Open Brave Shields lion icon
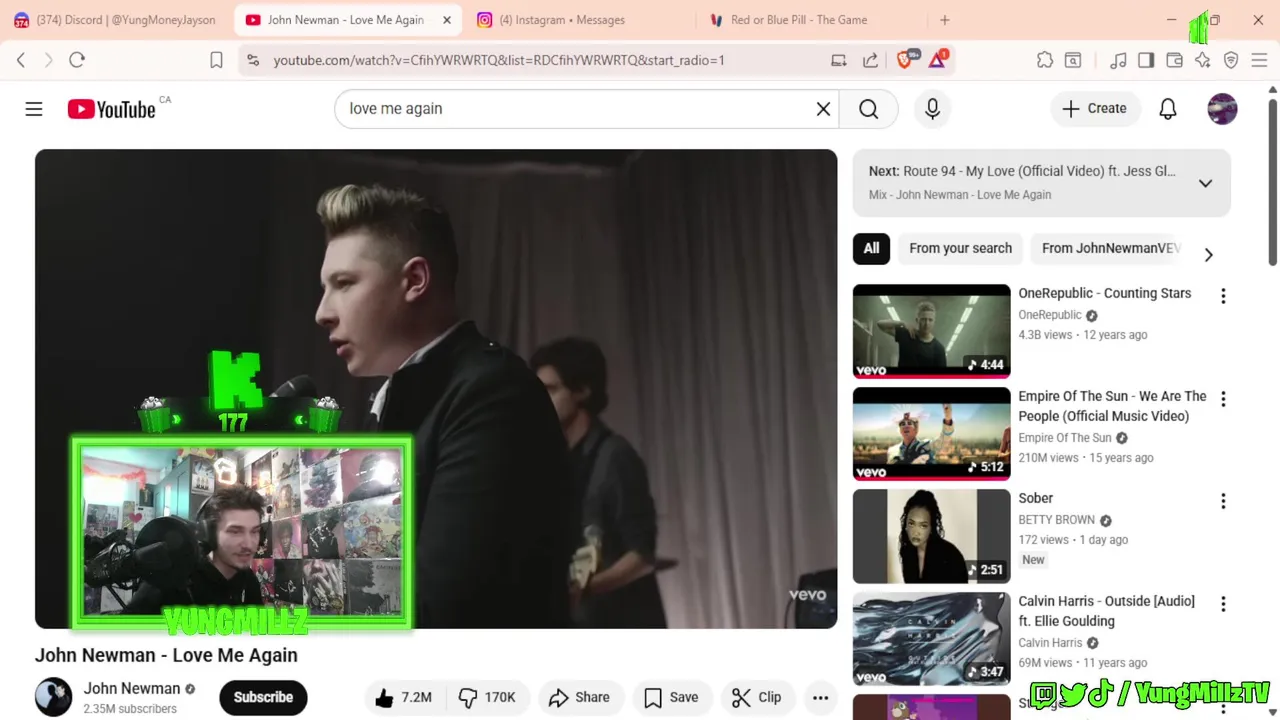Screen dimensions: 1280x720 click(905, 60)
